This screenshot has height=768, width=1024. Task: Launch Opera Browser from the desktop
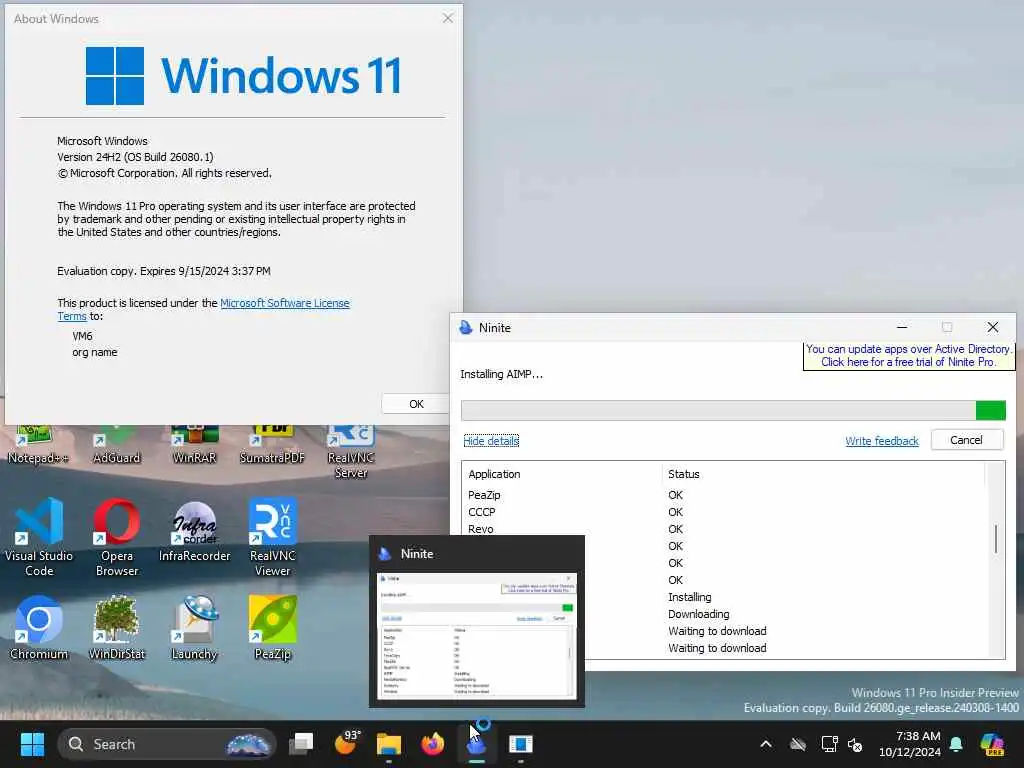tap(117, 537)
